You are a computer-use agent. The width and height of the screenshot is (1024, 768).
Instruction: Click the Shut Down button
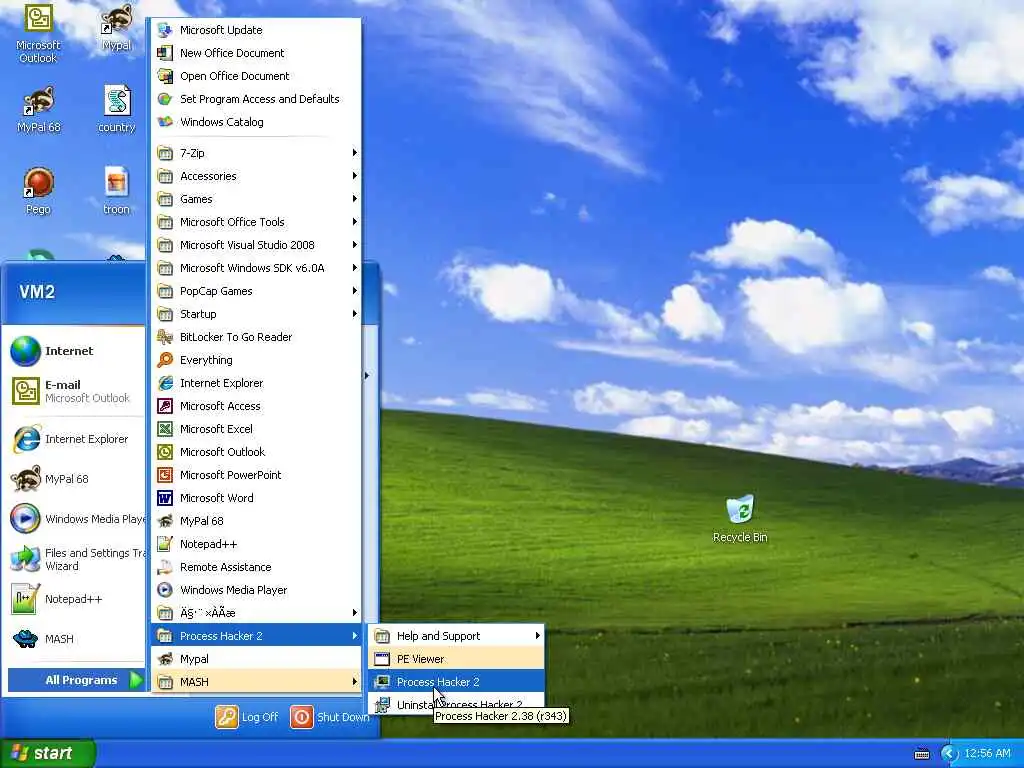[330, 716]
